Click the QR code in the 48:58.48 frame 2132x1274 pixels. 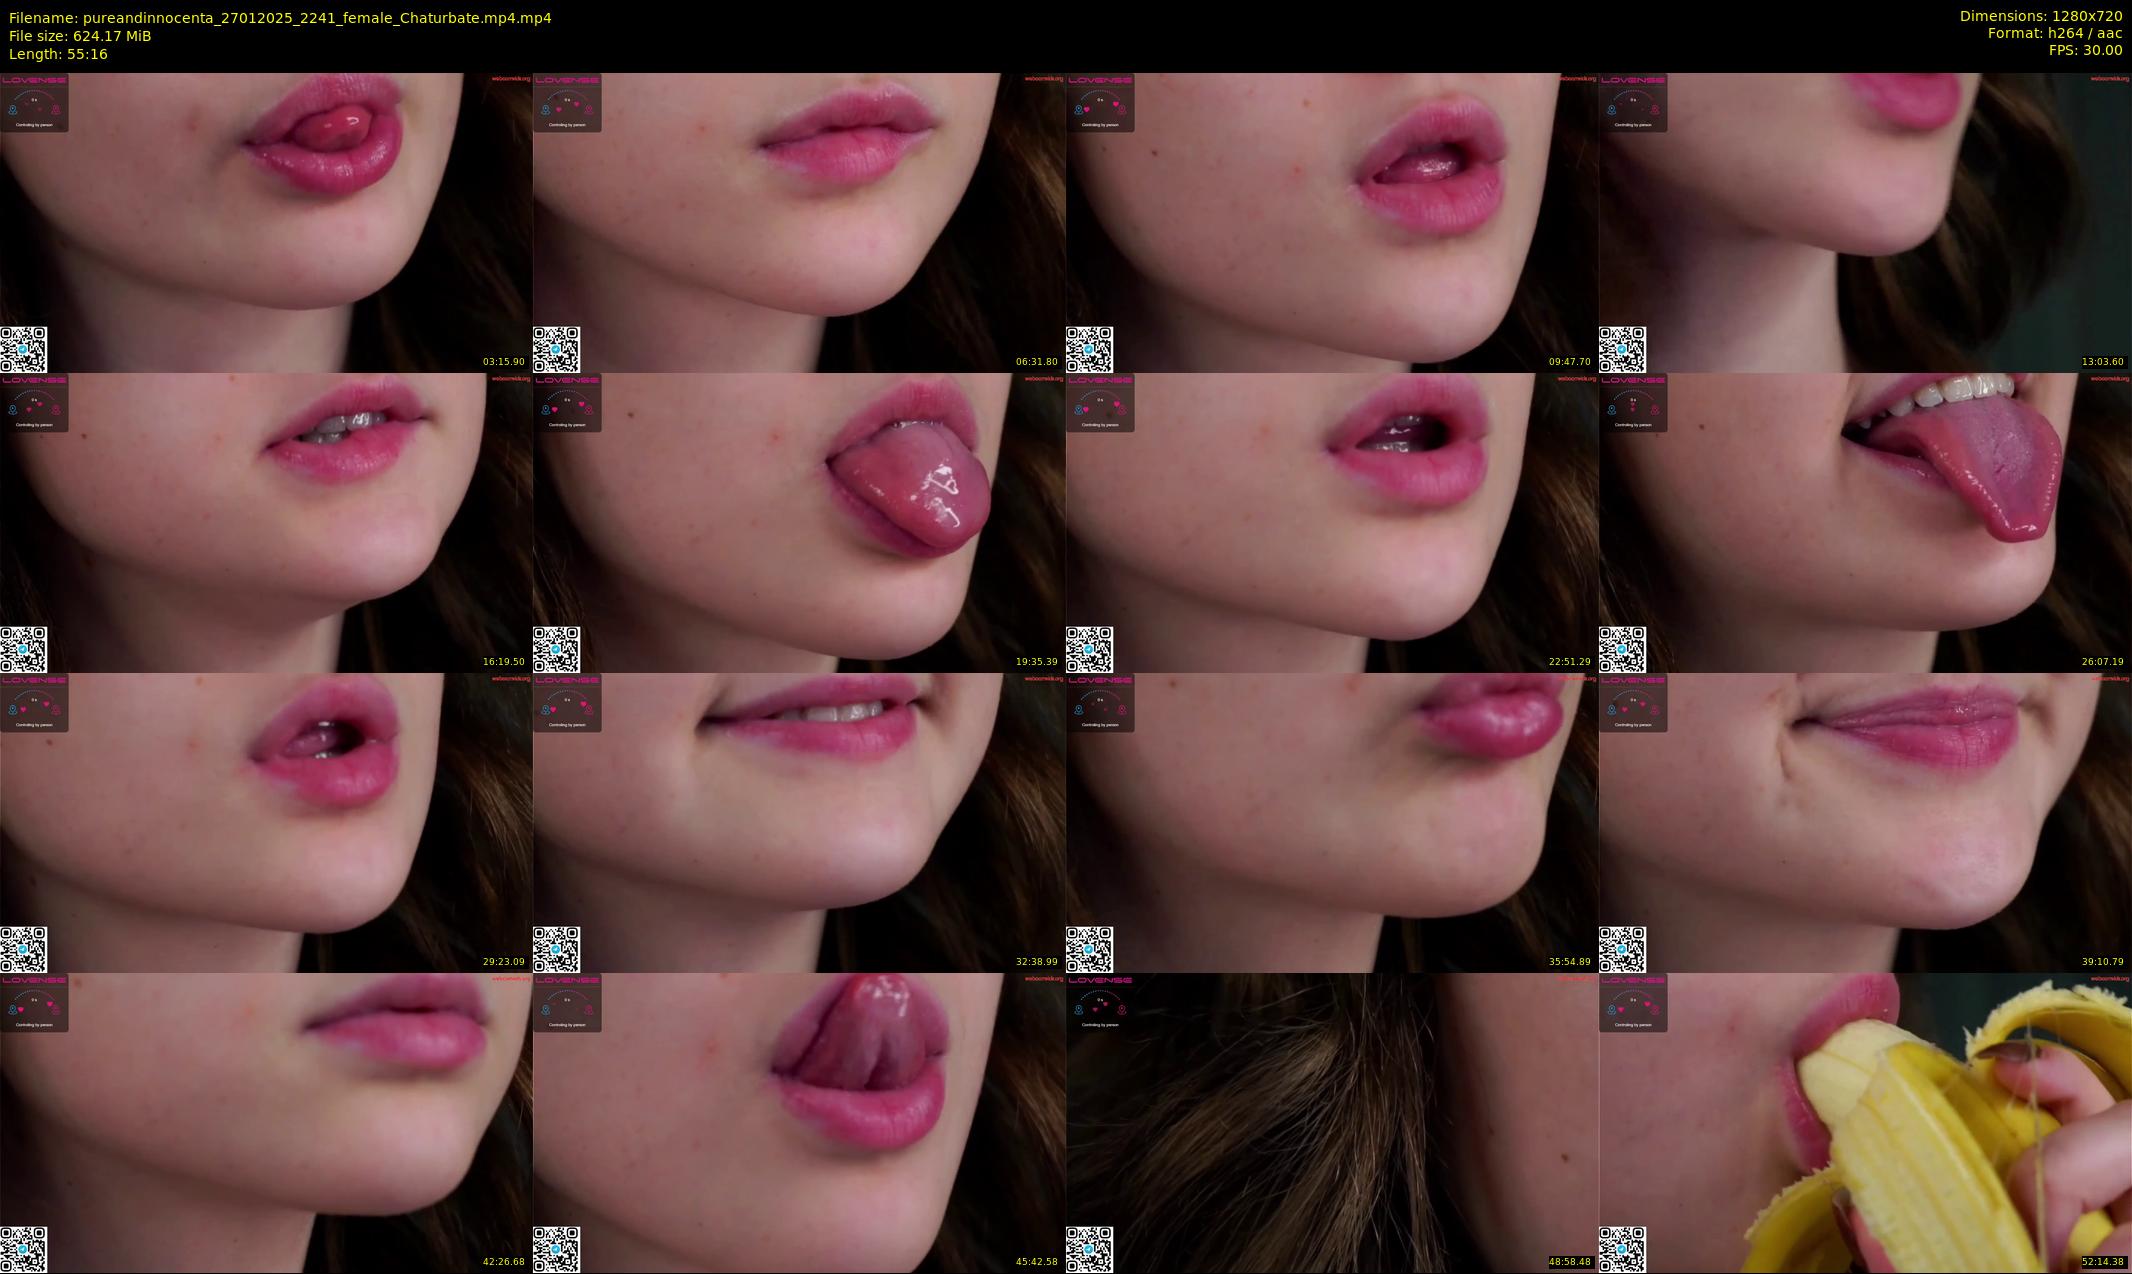tap(1089, 1249)
